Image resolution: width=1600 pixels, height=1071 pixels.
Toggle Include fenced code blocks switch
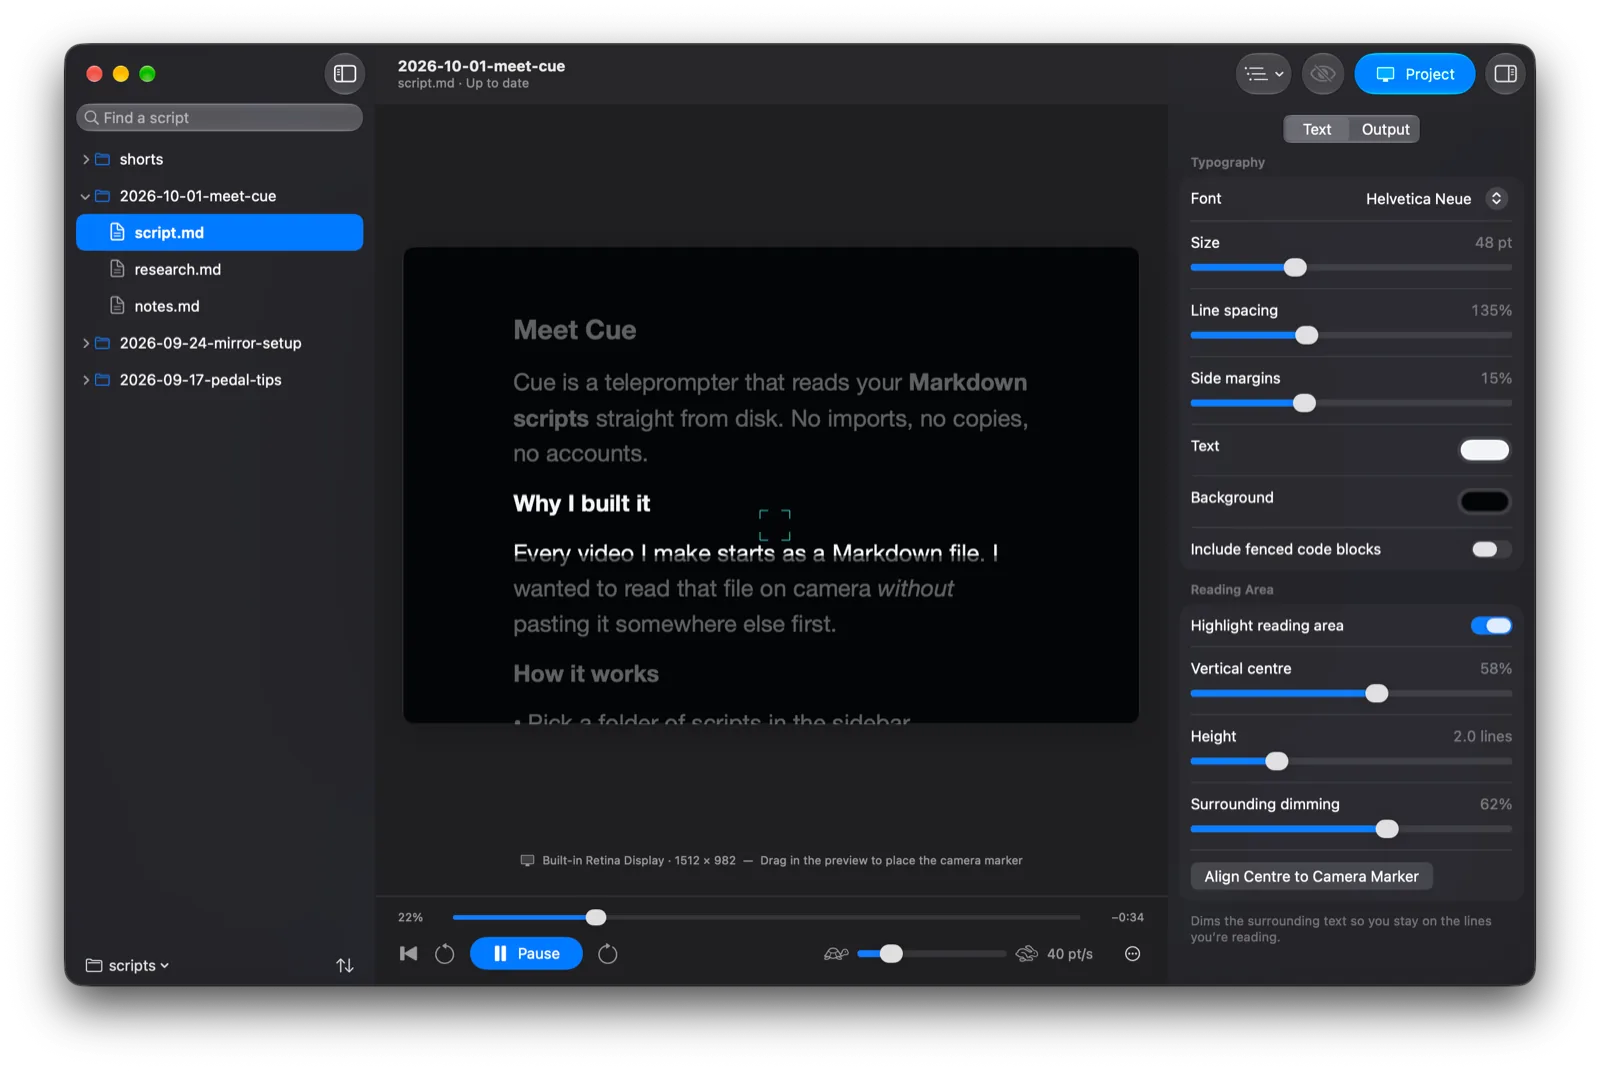[1491, 549]
